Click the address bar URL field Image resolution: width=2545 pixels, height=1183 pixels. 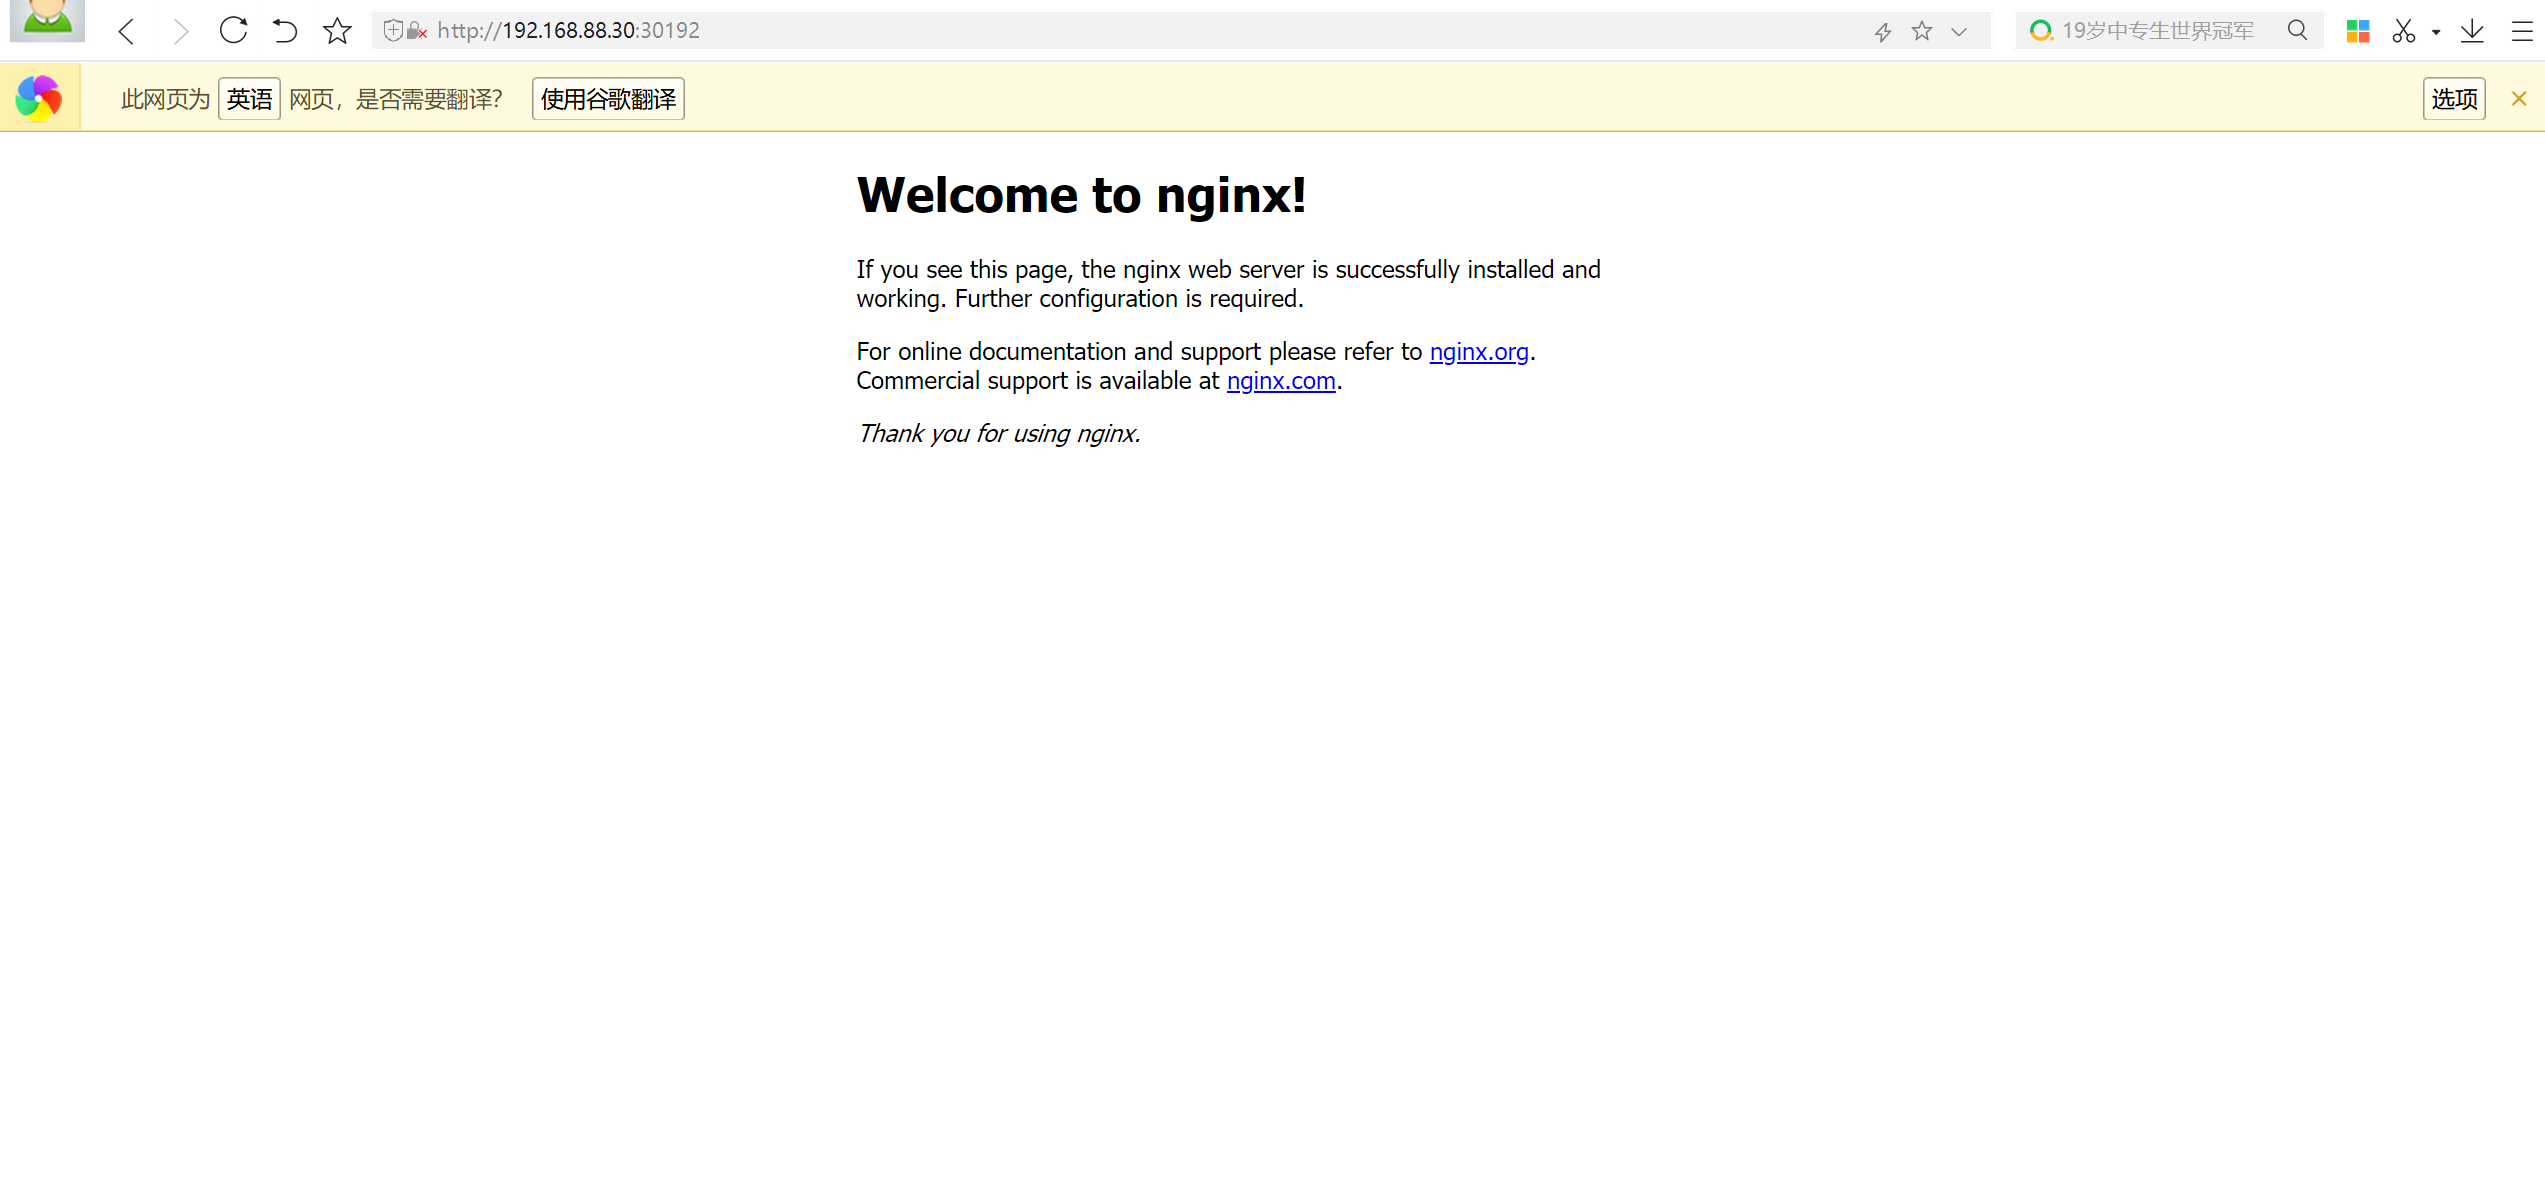[1100, 31]
